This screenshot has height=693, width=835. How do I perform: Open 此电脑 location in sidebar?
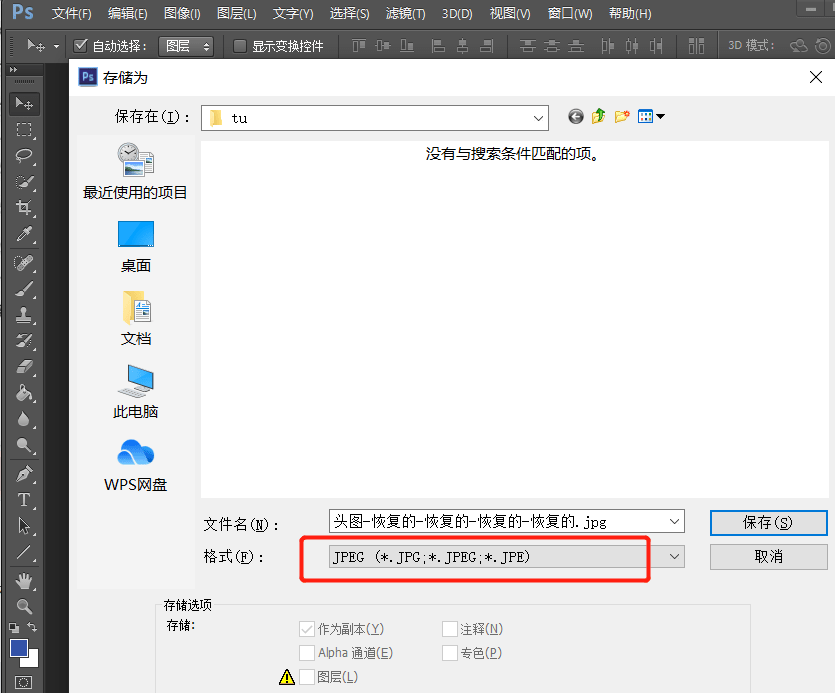(135, 392)
